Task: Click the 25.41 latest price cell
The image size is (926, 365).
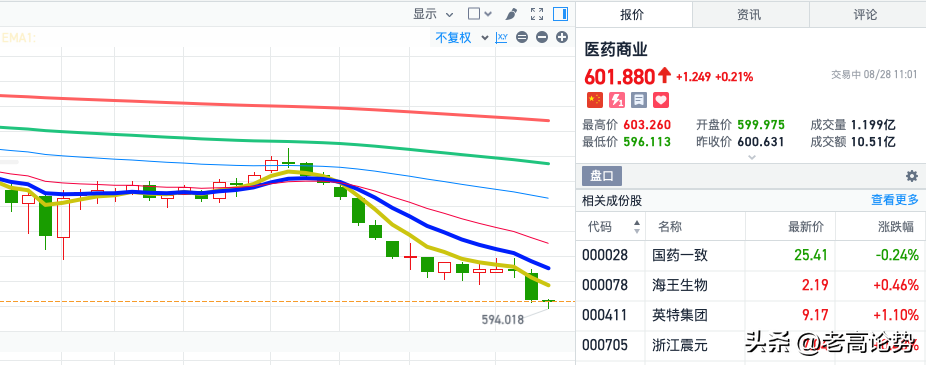Action: (x=811, y=255)
